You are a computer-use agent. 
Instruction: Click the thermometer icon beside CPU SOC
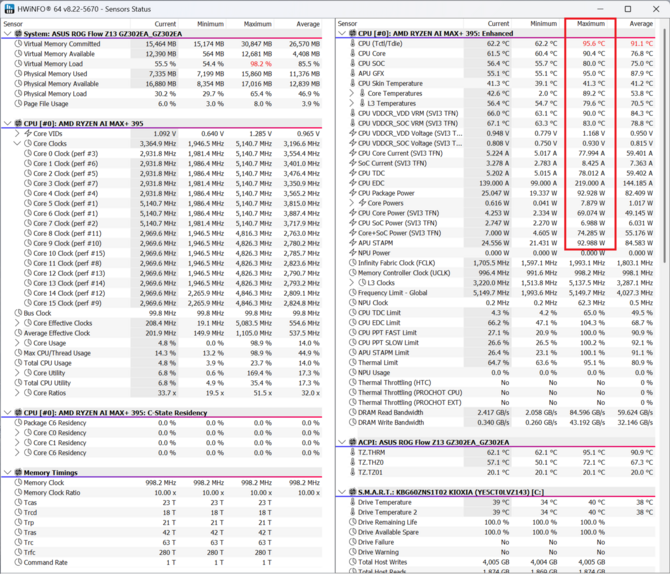(353, 63)
